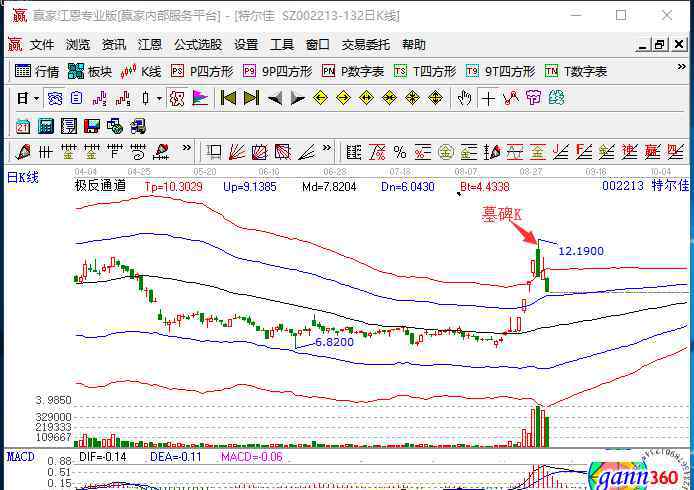Click the Tp=10.3029 indicator value
Viewport: 694px width, 490px height.
coord(174,187)
